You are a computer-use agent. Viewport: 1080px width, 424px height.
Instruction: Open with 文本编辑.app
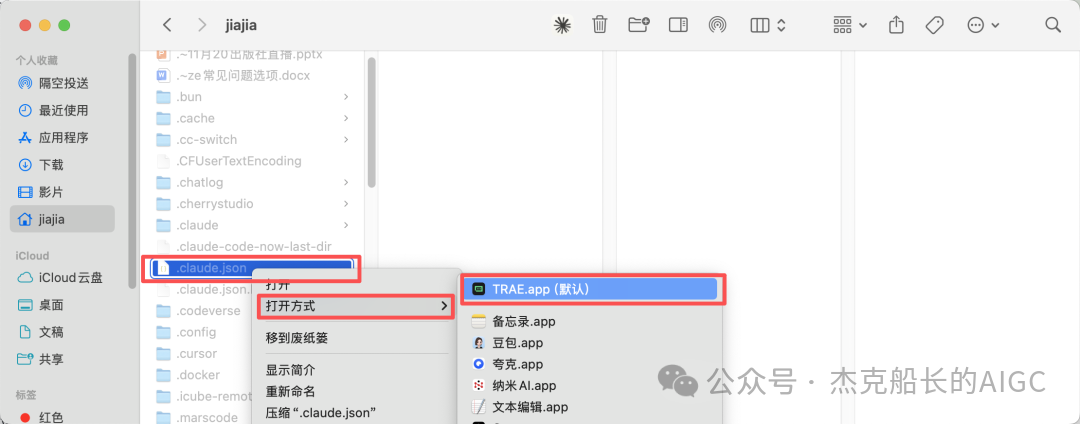click(x=591, y=407)
